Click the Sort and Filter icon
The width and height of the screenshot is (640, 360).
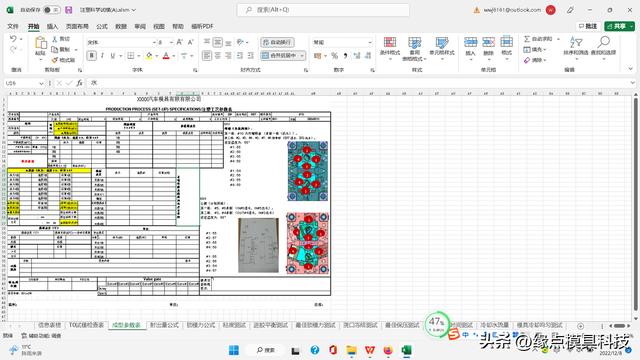coord(576,42)
